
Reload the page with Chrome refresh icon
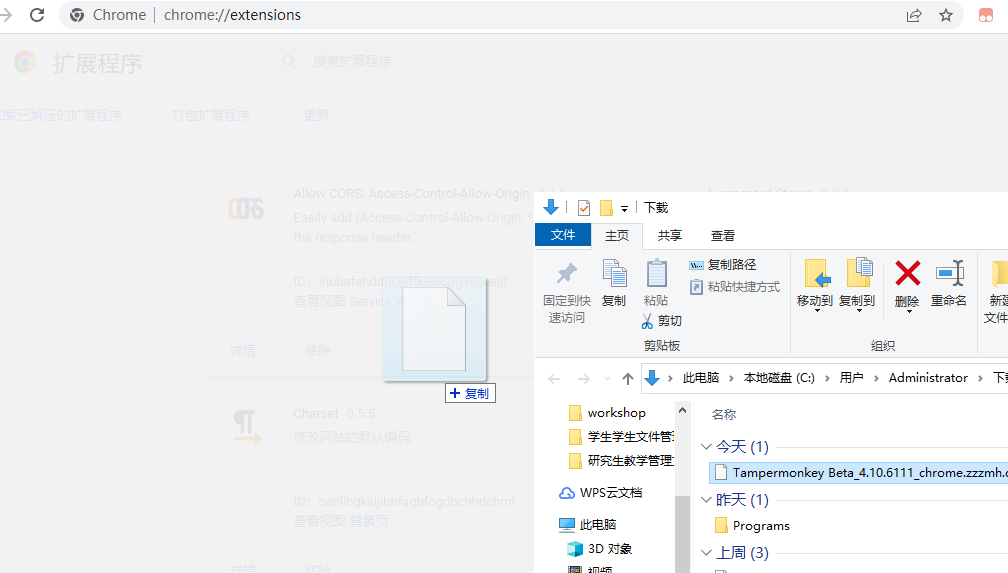coord(37,15)
